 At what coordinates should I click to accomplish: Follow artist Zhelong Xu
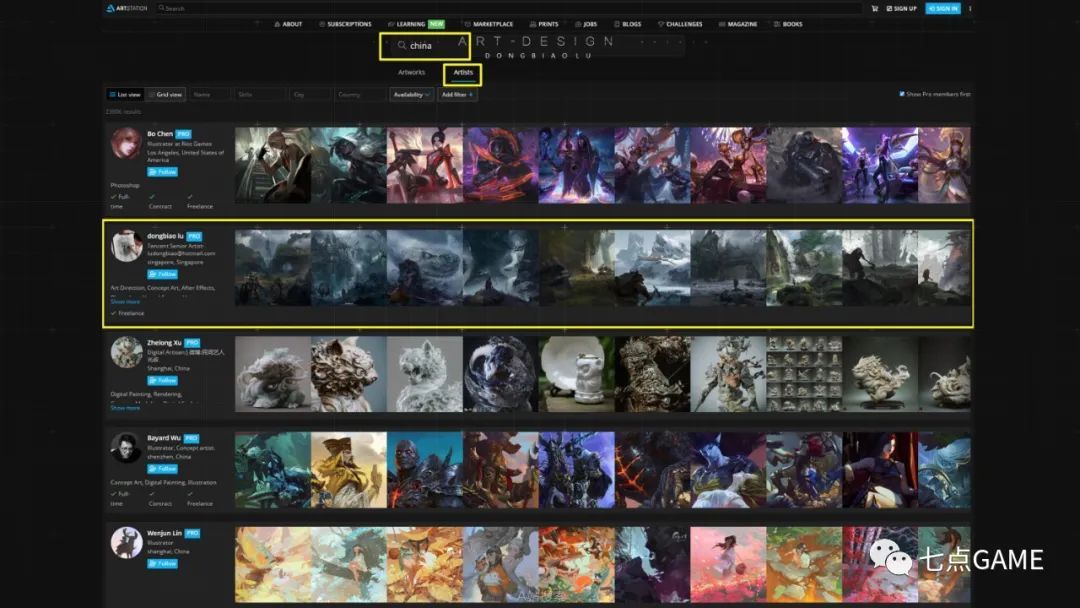click(x=163, y=380)
